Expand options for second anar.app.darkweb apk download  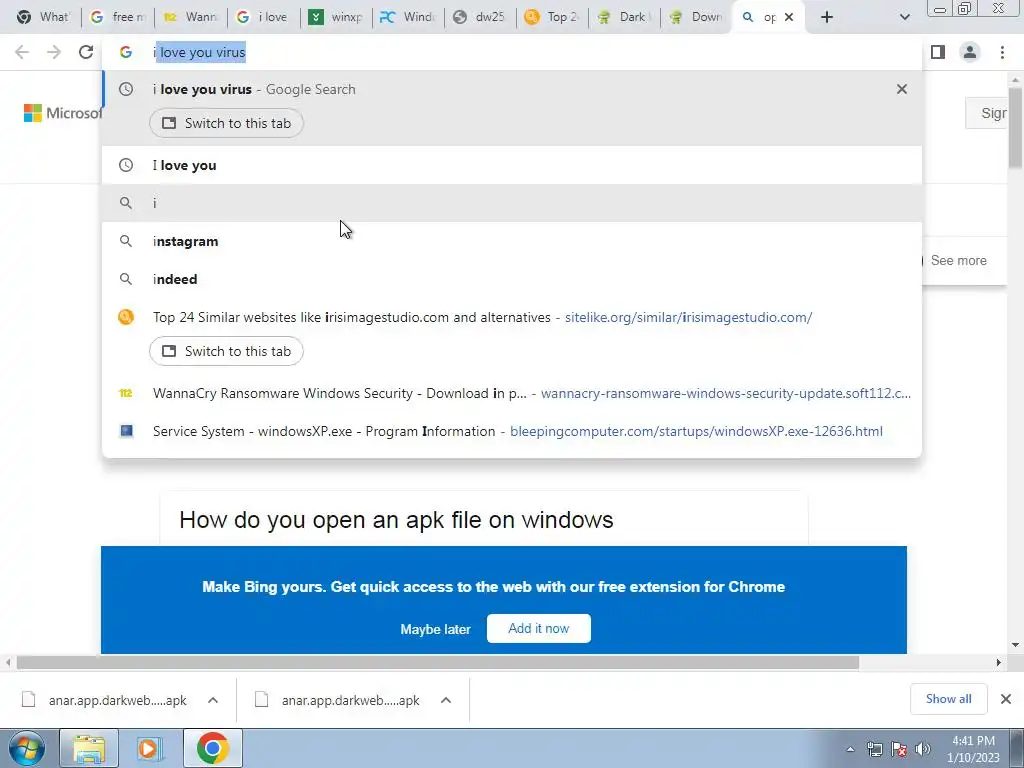[446, 700]
